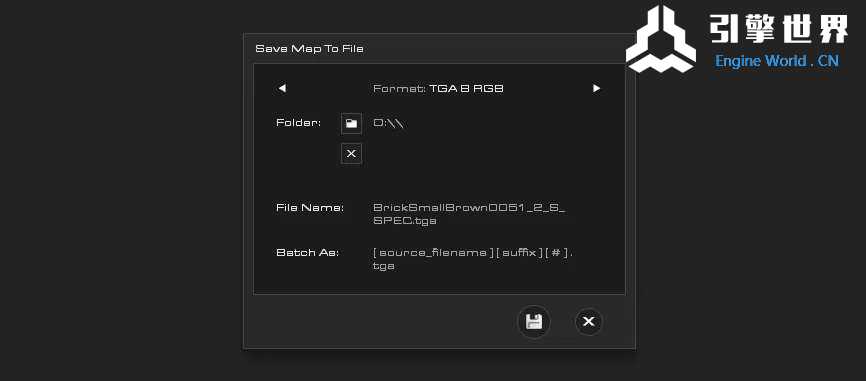Switch to the previous format with left arrow
The image size is (866, 381).
click(282, 88)
